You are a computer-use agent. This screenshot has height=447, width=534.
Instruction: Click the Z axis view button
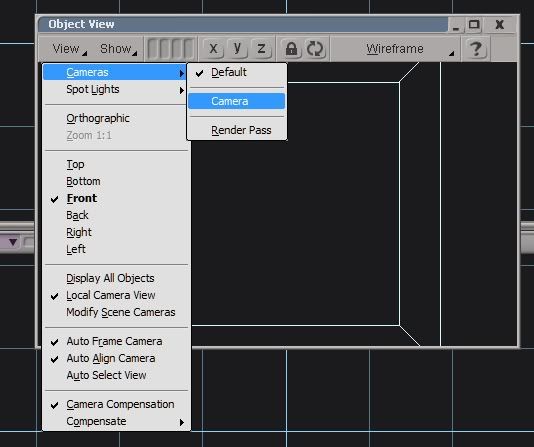point(261,49)
